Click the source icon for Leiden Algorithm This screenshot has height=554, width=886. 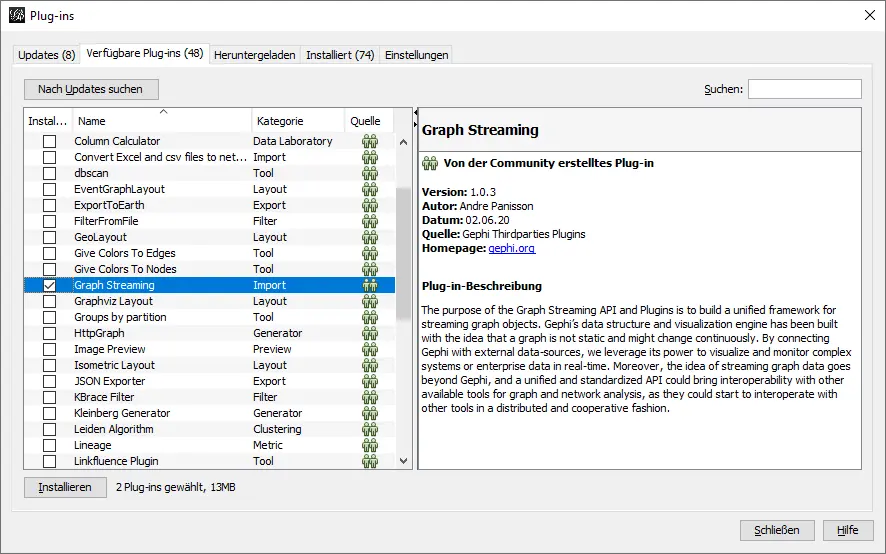click(x=370, y=429)
